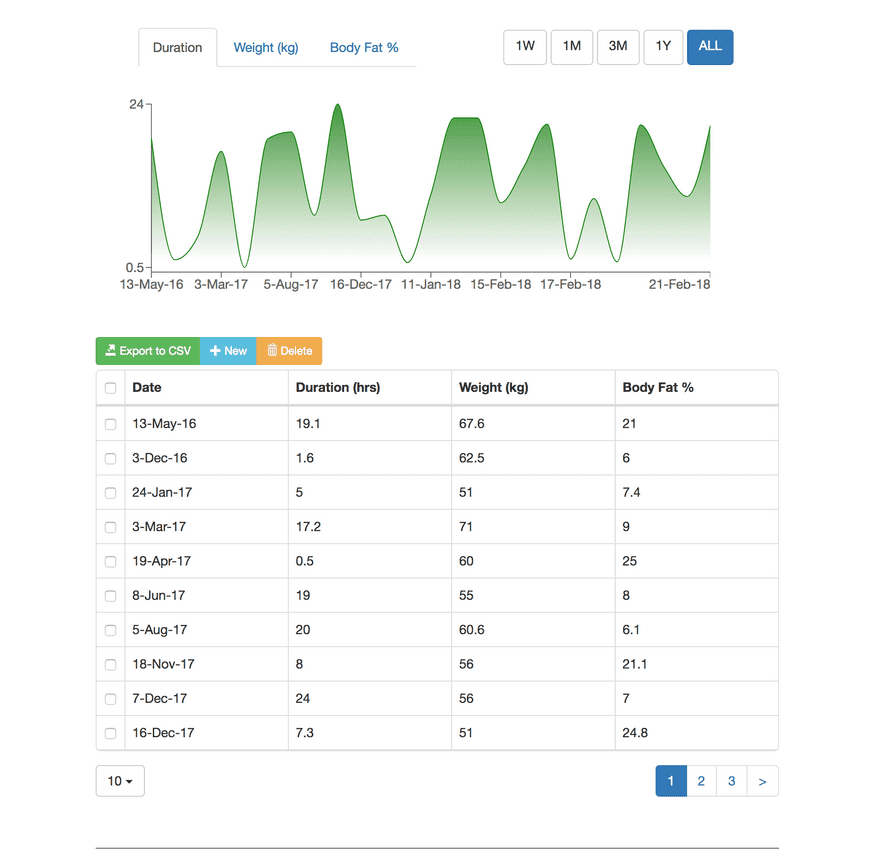870x866 pixels.
Task: Set time range to 1W
Action: point(525,47)
